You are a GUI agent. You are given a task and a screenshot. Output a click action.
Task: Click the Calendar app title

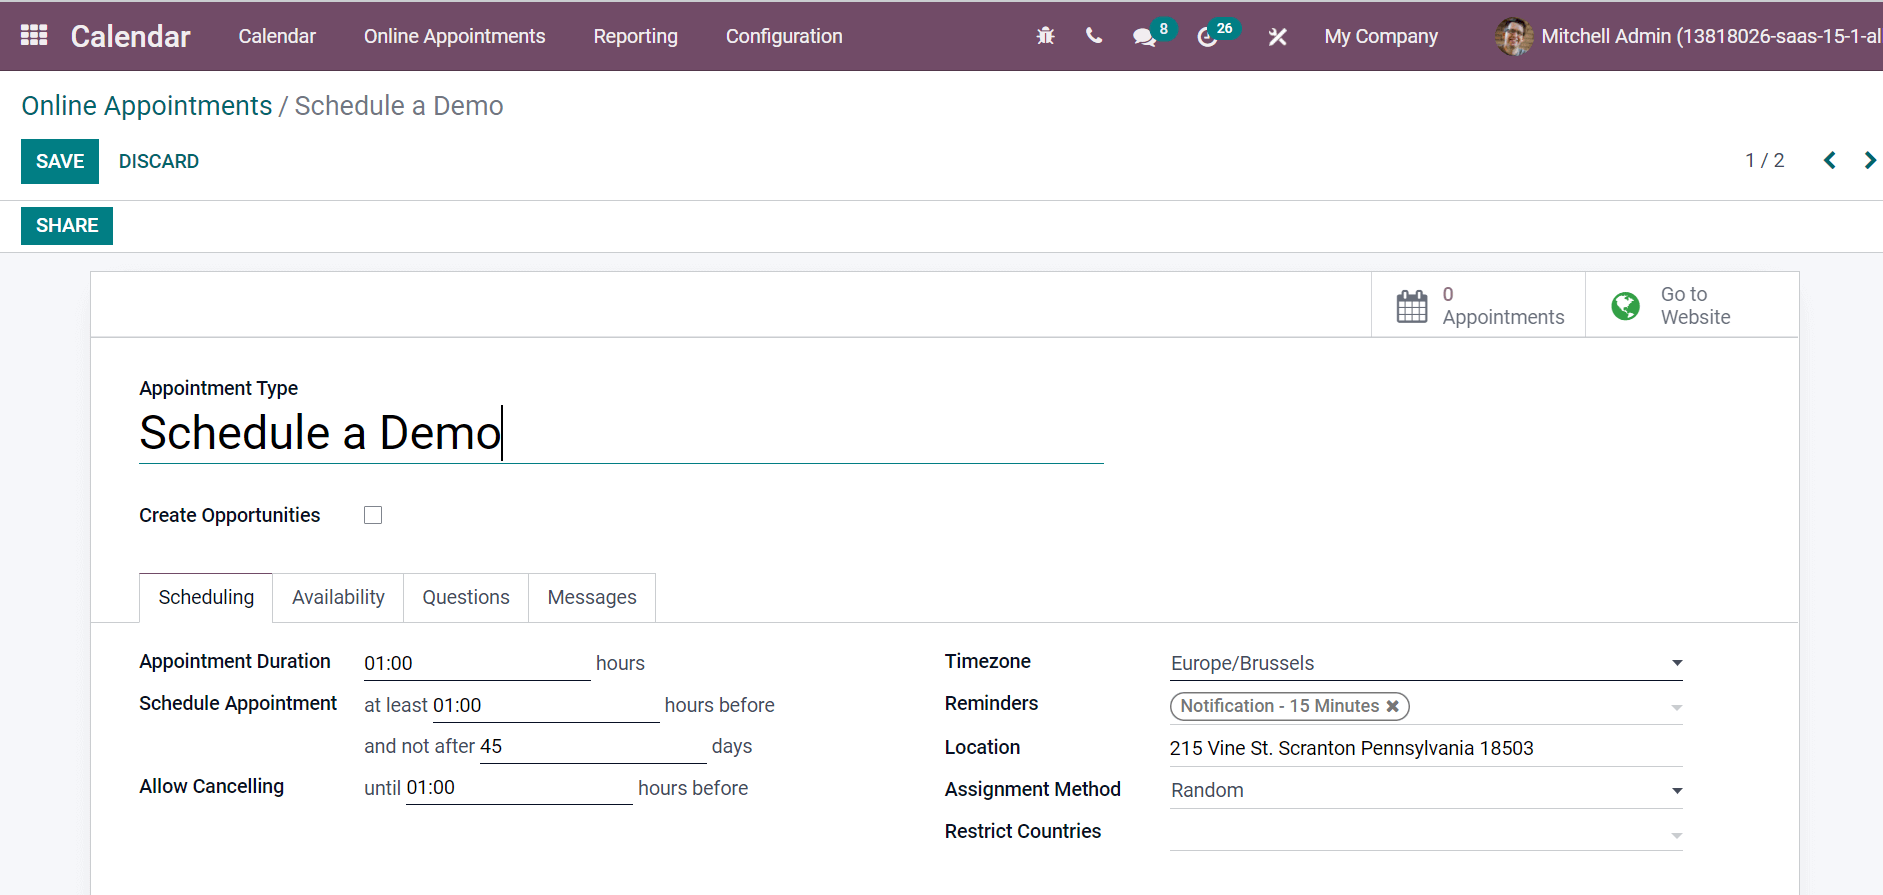click(130, 37)
